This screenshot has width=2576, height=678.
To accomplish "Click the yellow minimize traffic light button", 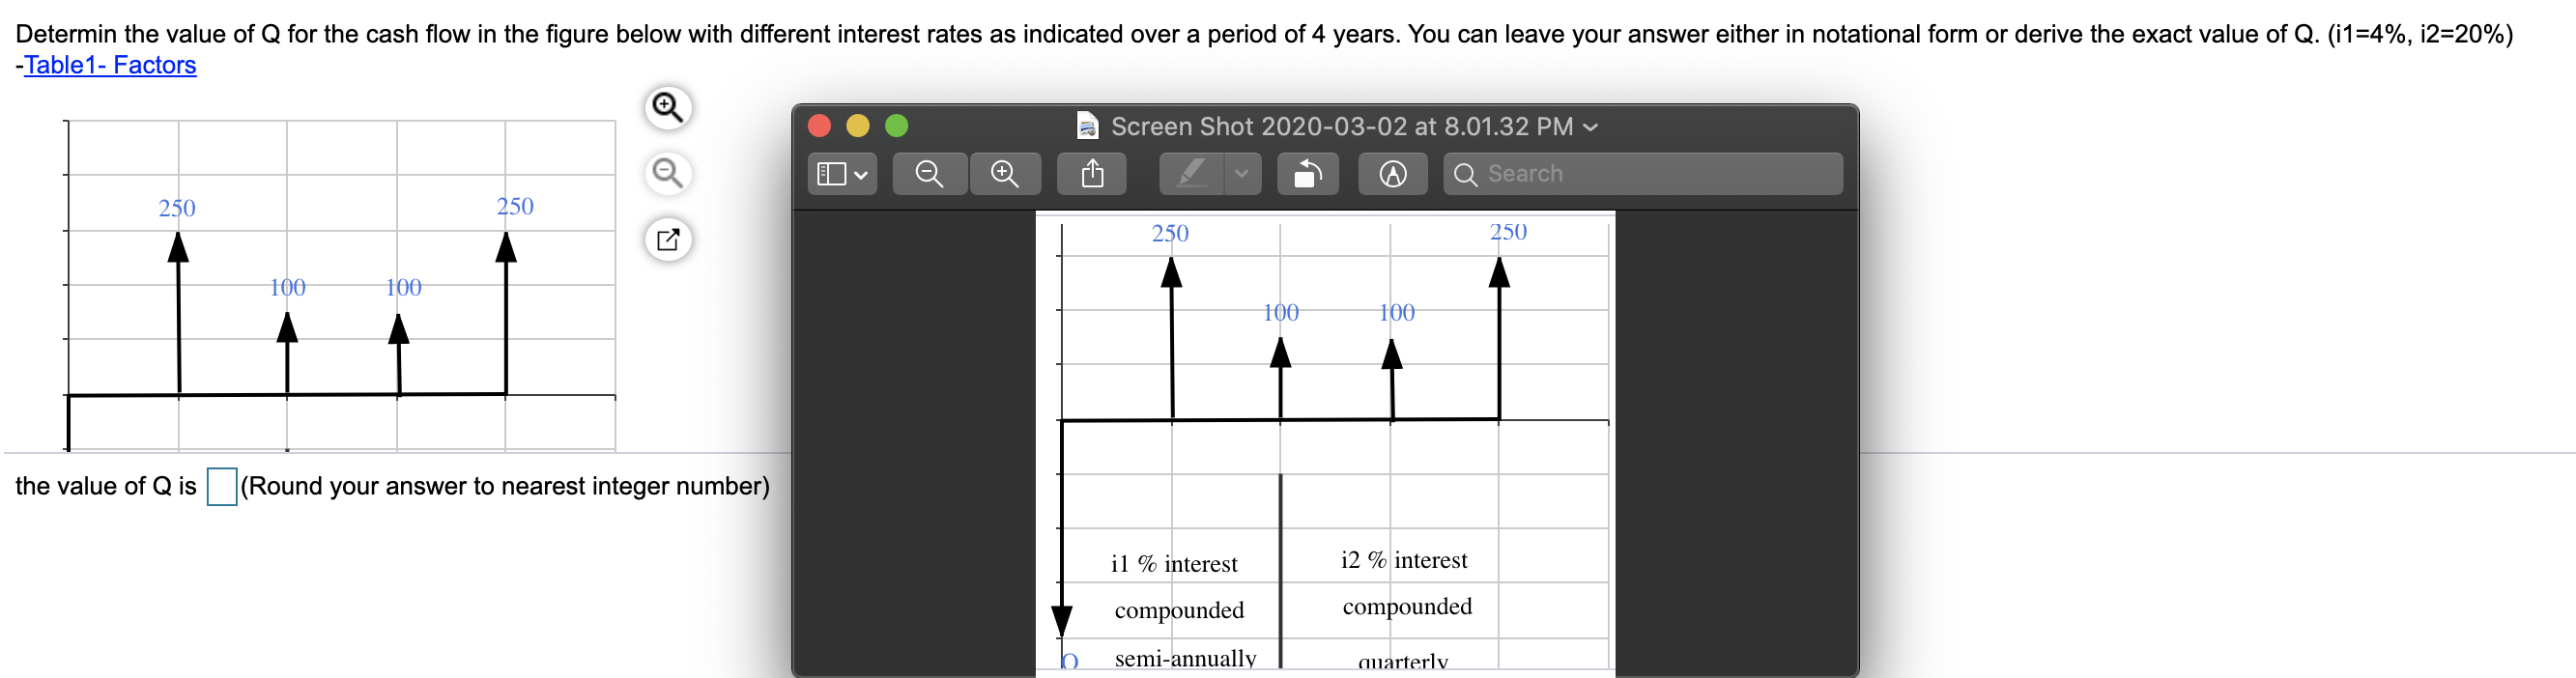I will (x=858, y=126).
